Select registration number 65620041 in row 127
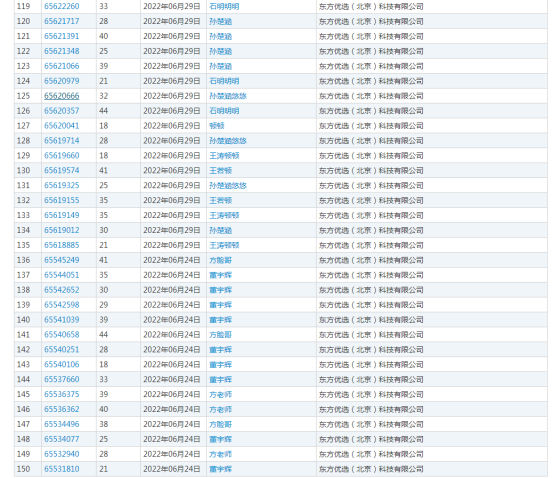This screenshot has height=478, width=554. (61, 126)
